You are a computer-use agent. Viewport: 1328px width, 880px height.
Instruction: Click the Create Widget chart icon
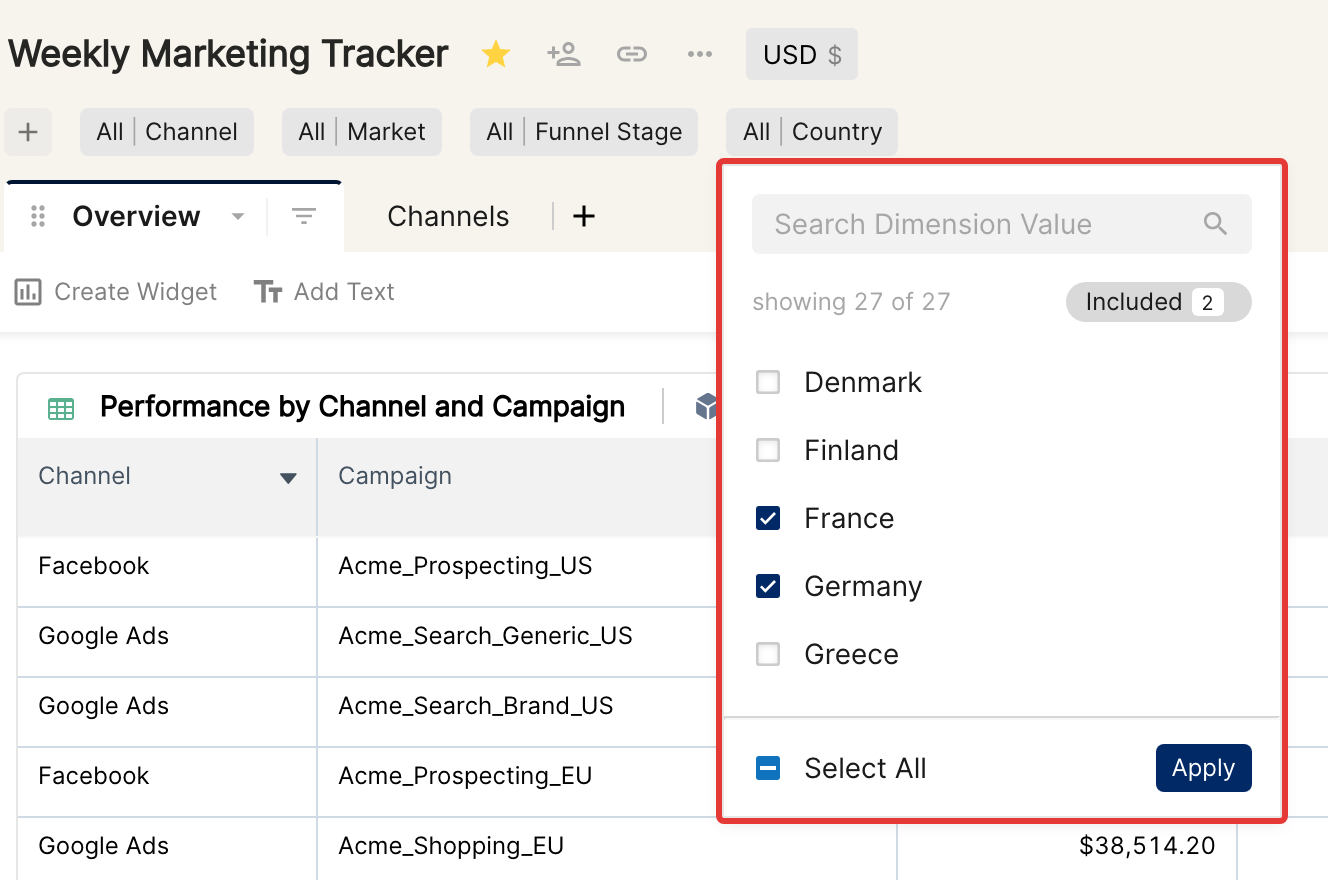coord(28,292)
